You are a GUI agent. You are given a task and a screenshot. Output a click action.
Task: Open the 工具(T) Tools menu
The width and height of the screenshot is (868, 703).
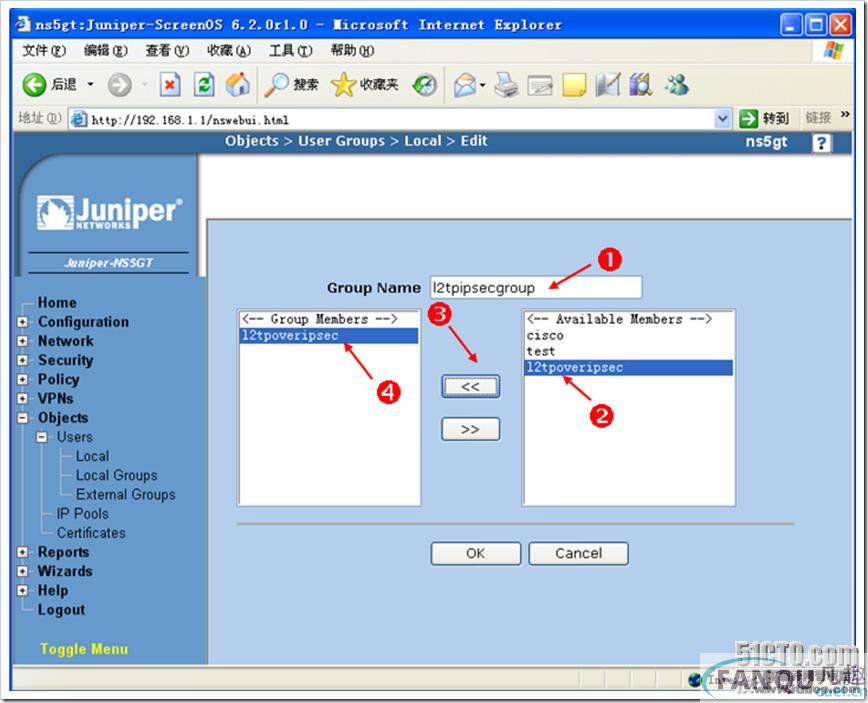[x=291, y=51]
